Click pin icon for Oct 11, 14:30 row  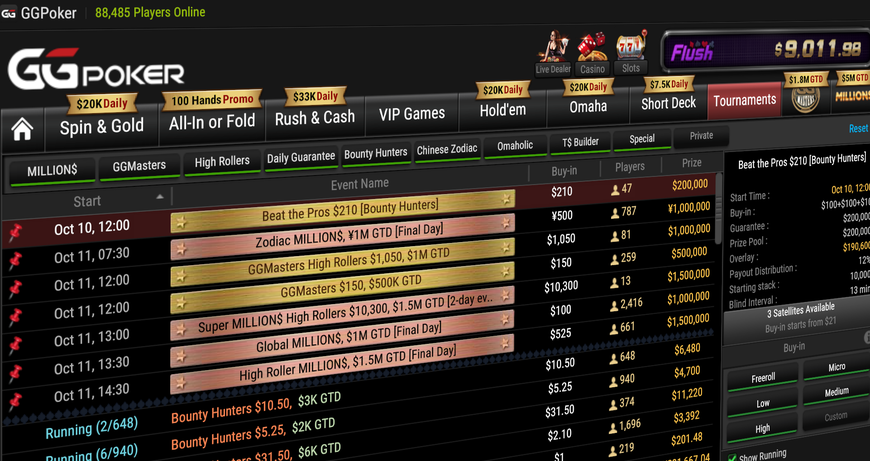(15, 401)
